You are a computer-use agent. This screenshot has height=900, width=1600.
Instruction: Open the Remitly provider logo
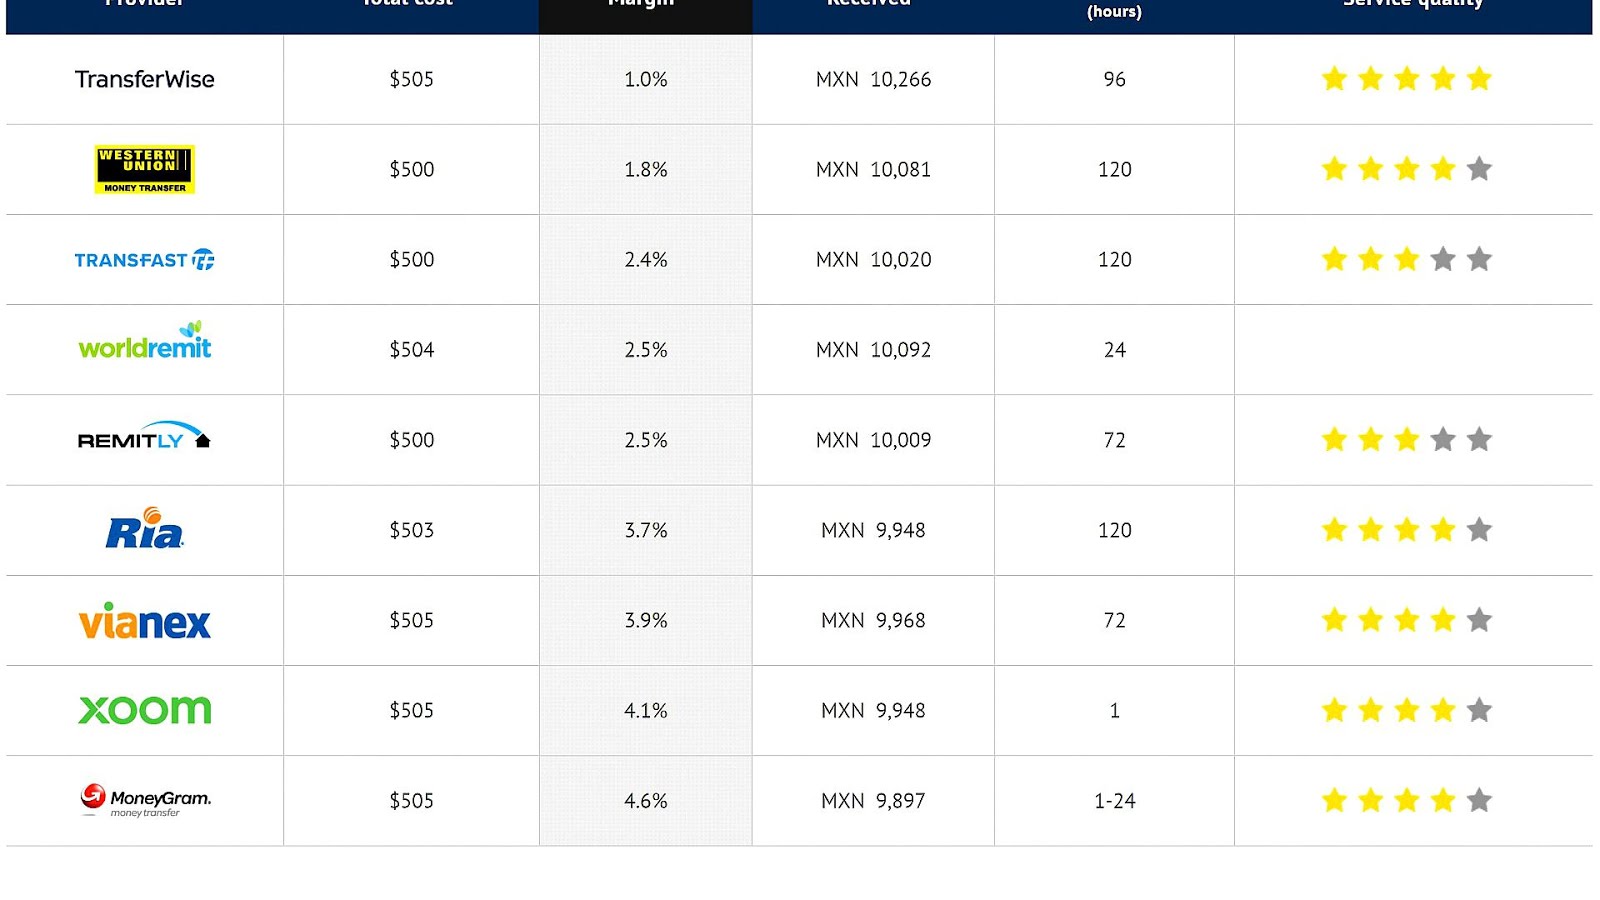pyautogui.click(x=145, y=437)
